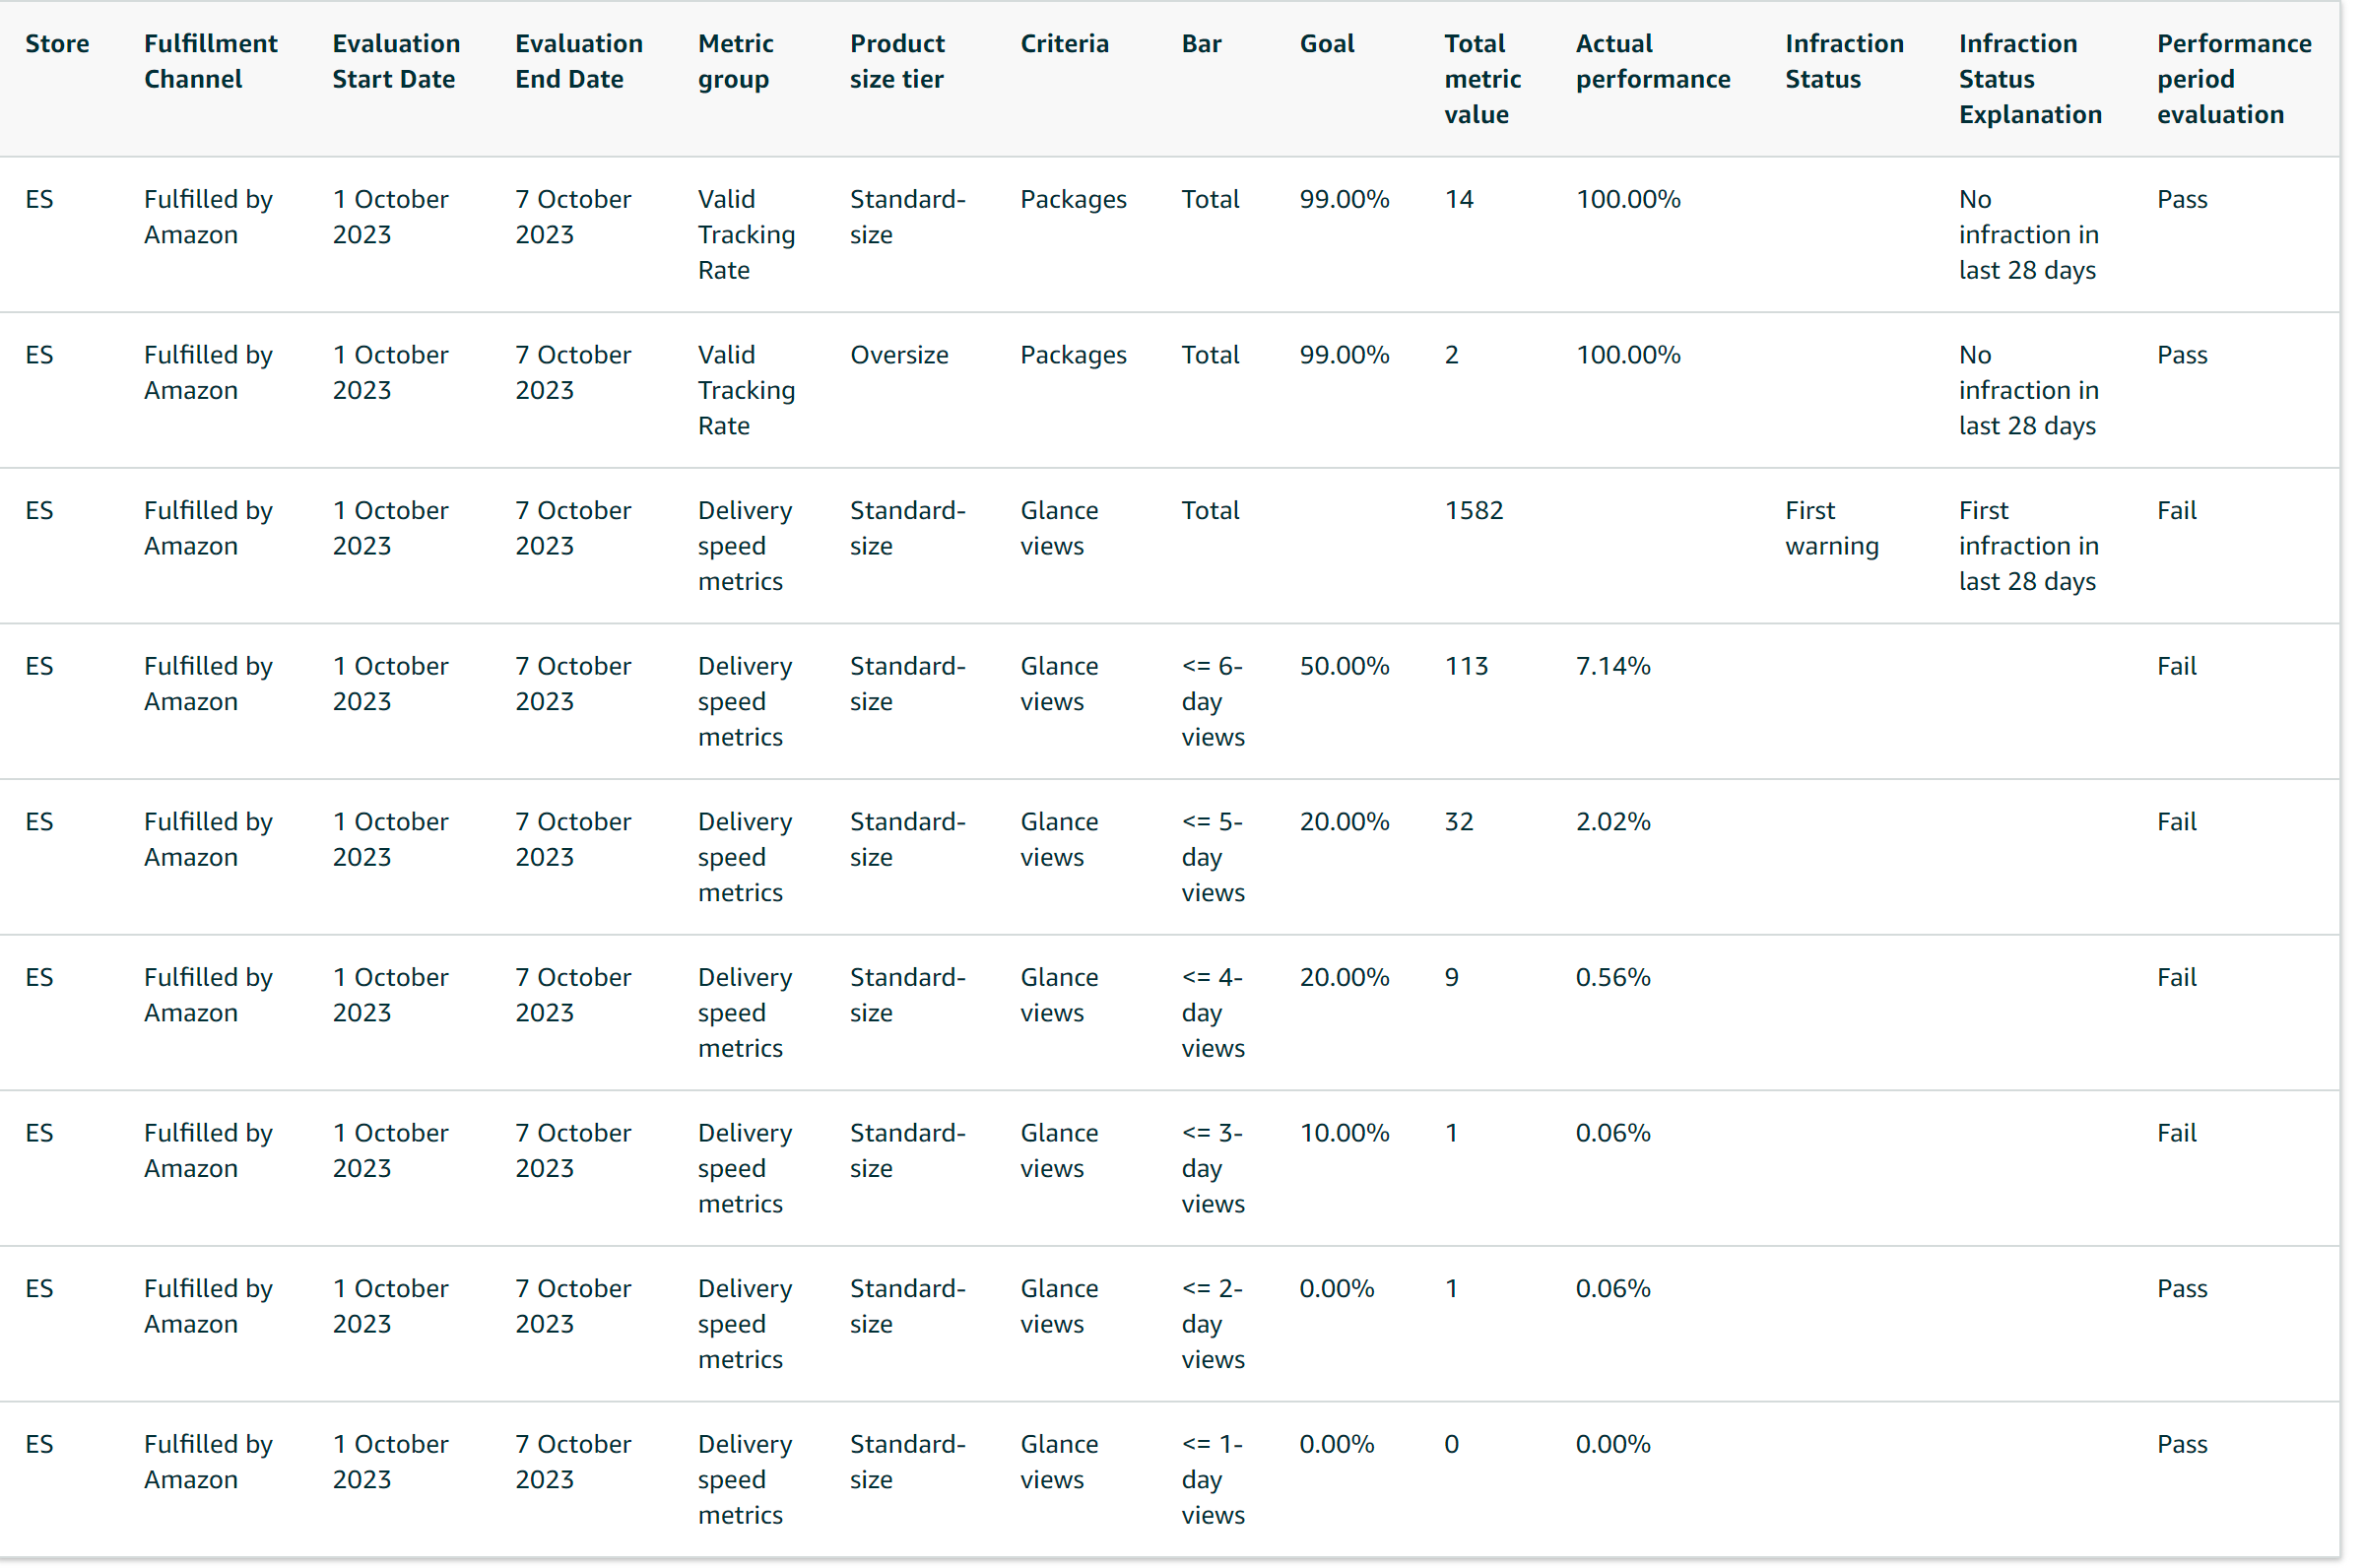This screenshot has height=1568, width=2364.
Task: Click the Oversize product size tier cell
Action: (x=898, y=355)
